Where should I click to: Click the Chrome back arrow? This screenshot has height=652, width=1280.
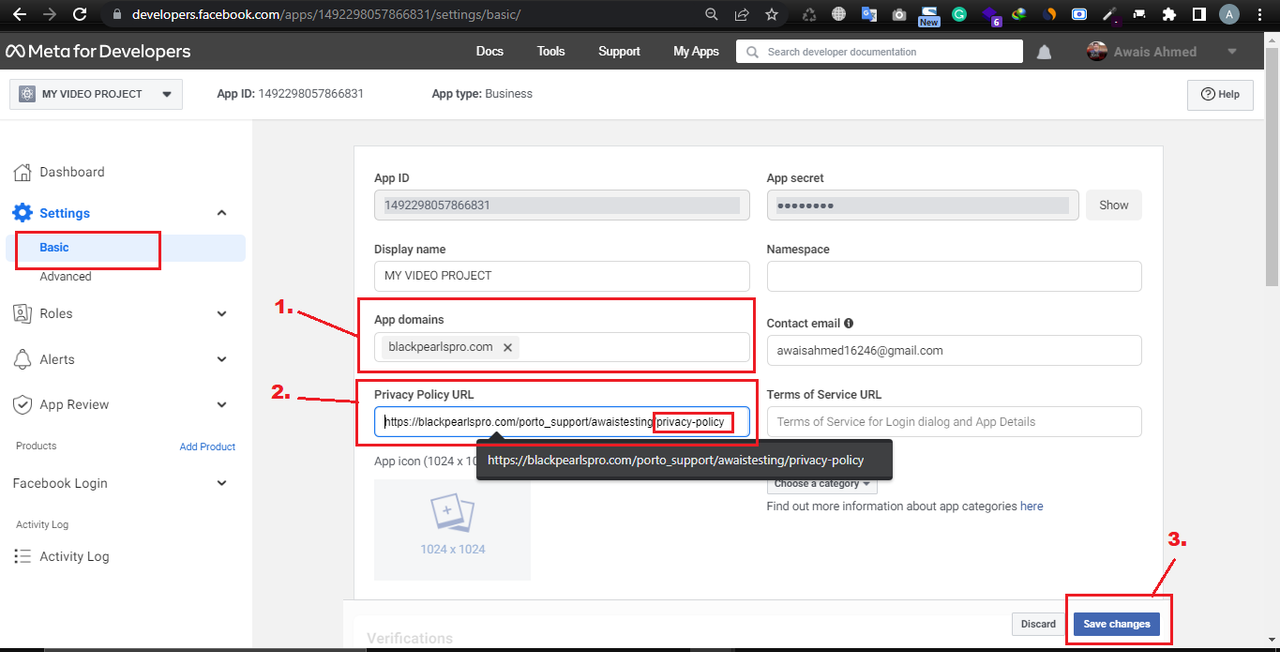coord(18,14)
